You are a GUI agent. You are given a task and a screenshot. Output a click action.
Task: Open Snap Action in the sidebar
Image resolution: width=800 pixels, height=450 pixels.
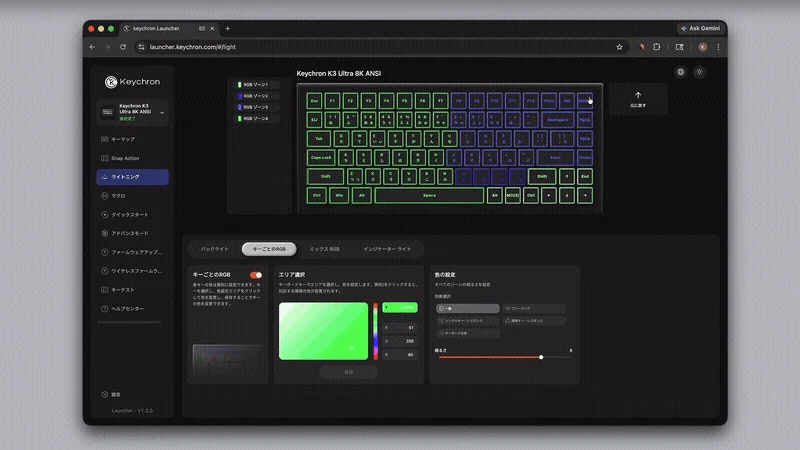(132, 158)
